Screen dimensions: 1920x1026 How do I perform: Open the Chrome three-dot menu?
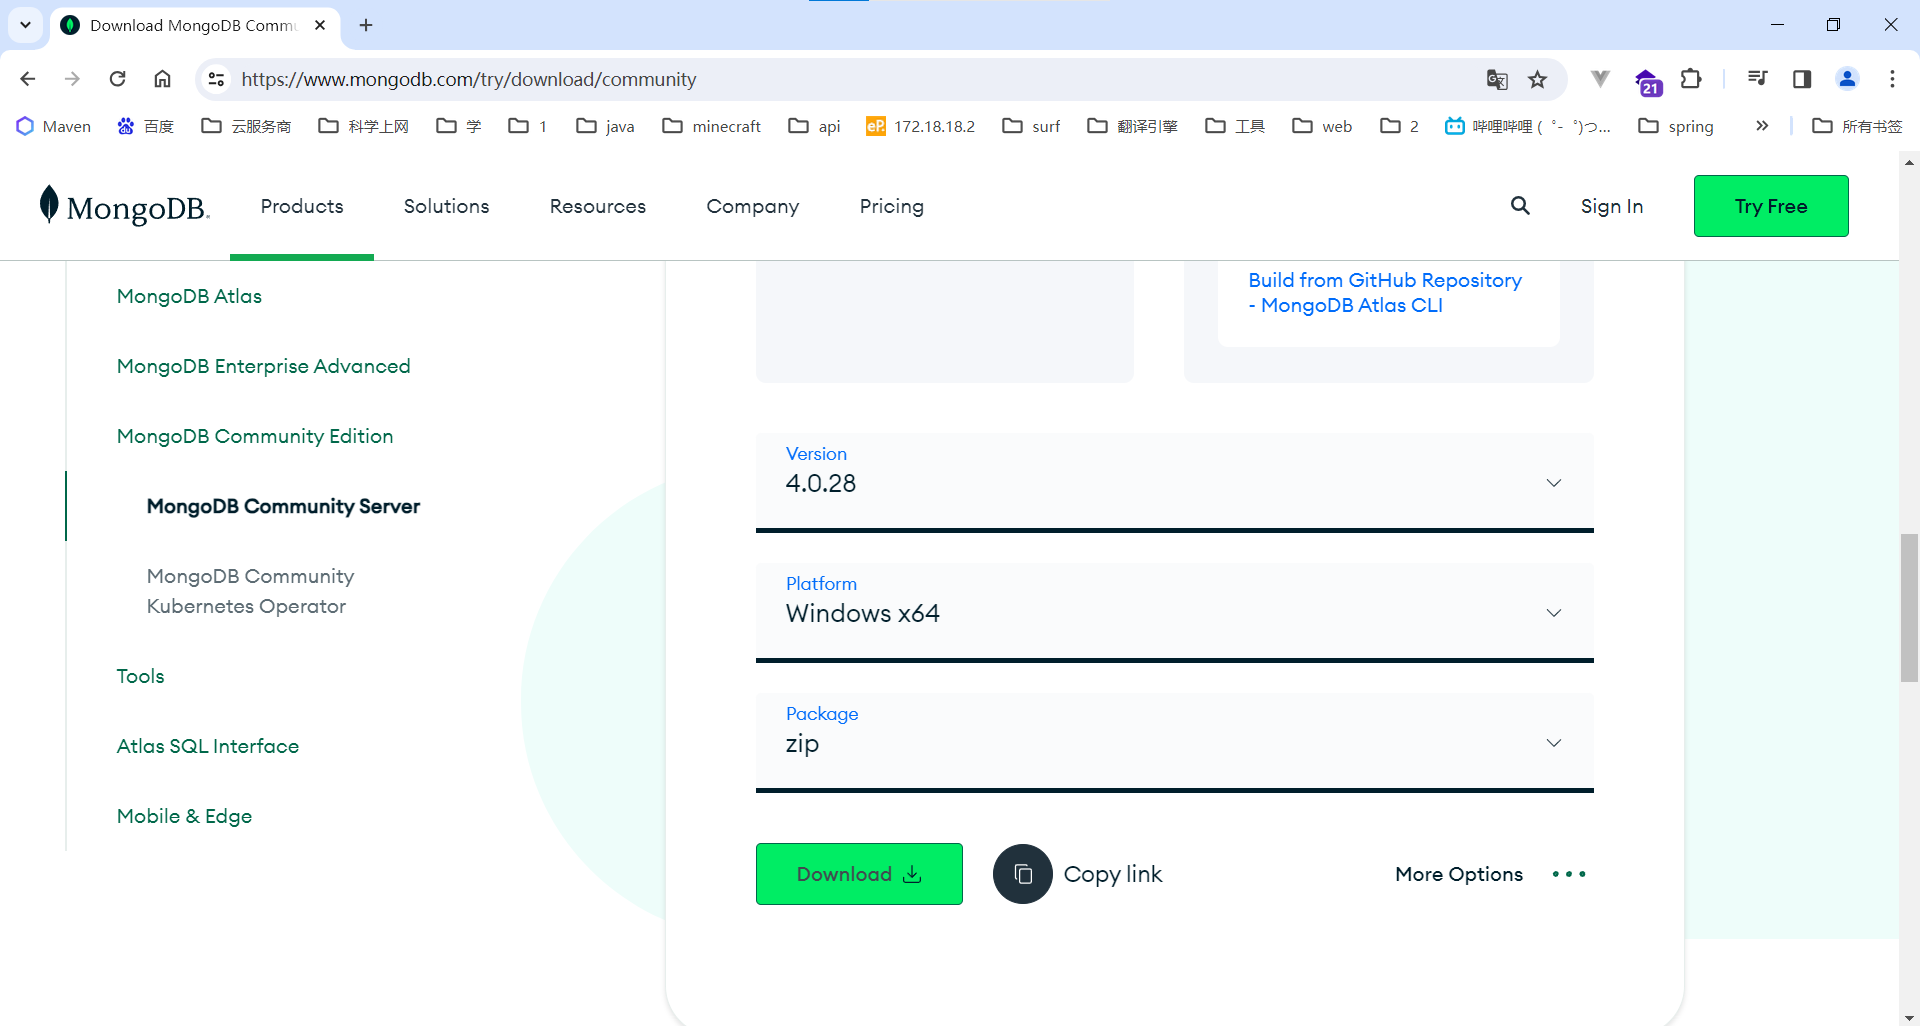click(x=1892, y=79)
